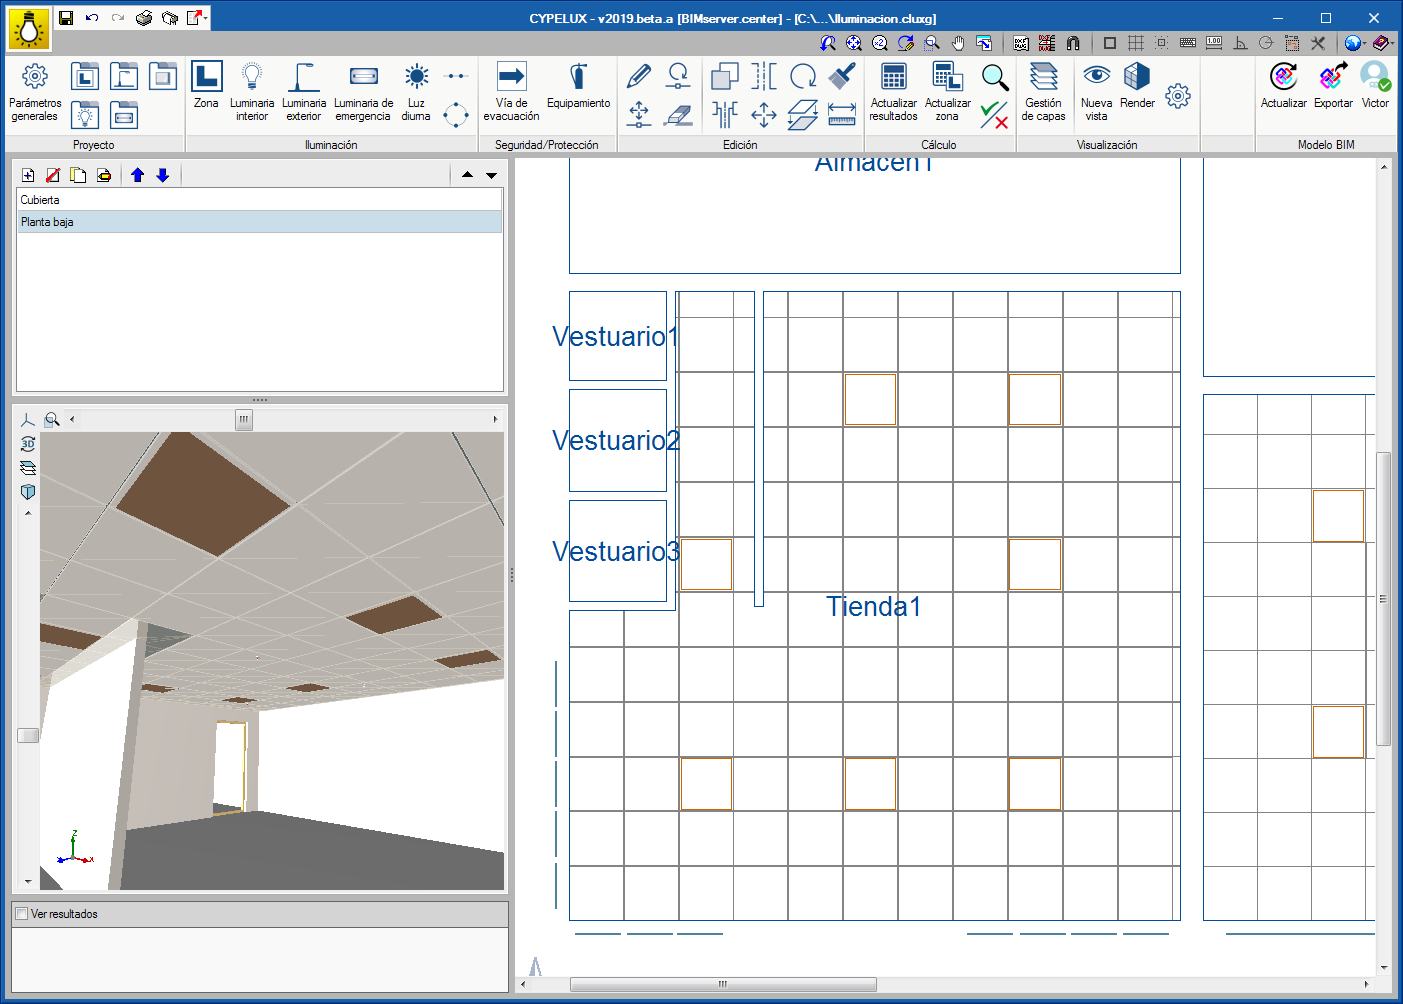1403x1004 pixels.
Task: Expand the quick access toolbar dropdown arrow
Action: coord(206,17)
